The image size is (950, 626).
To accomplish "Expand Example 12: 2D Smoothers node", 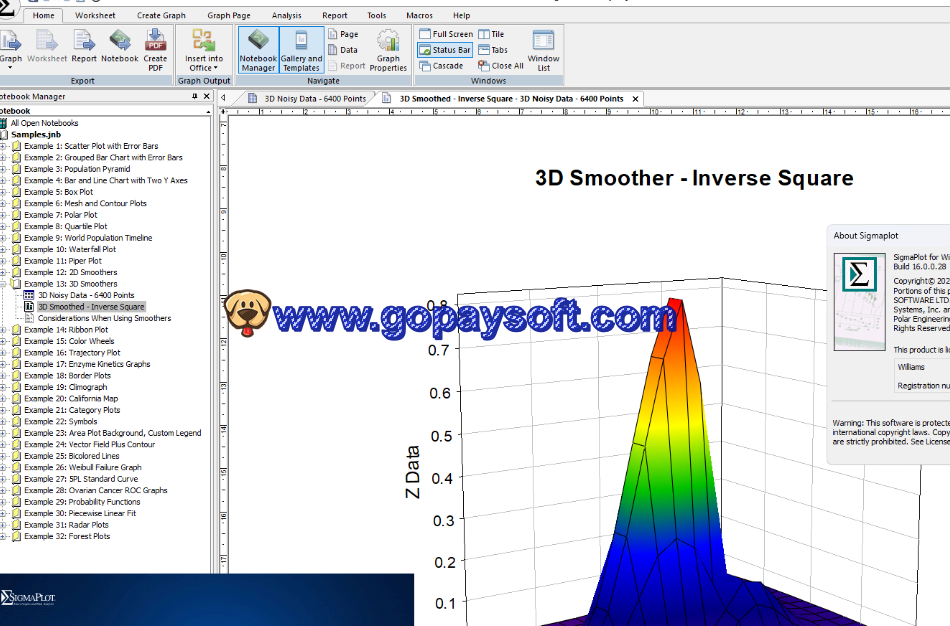I will pyautogui.click(x=3, y=272).
